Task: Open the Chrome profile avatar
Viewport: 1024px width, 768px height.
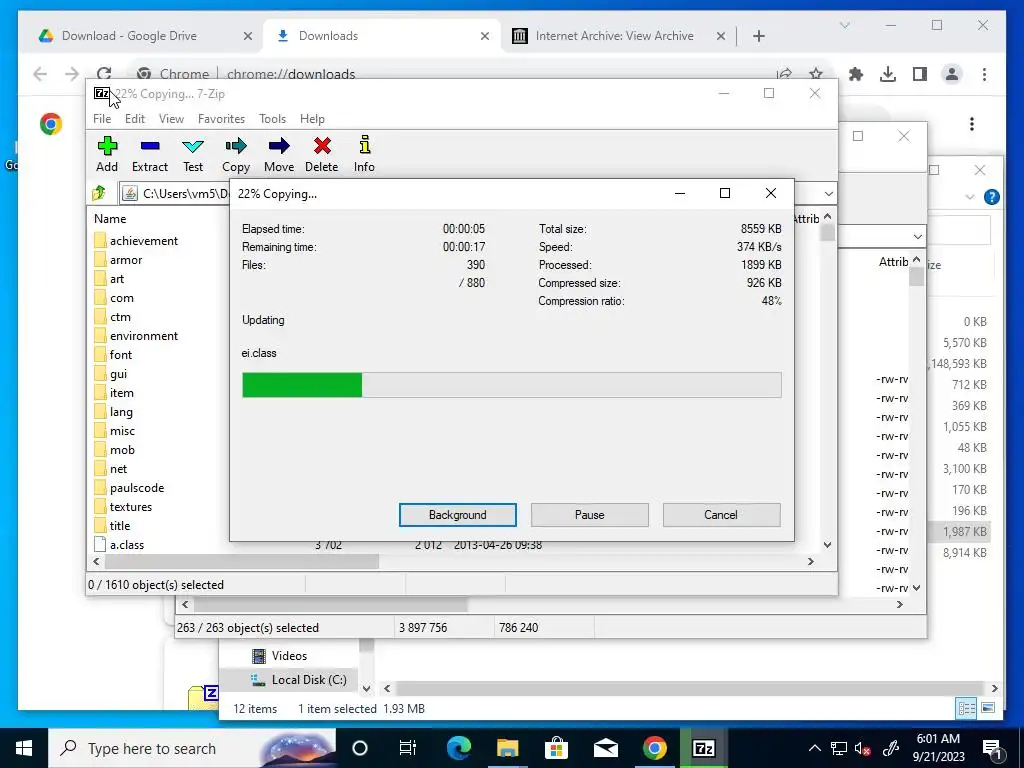Action: tap(952, 74)
